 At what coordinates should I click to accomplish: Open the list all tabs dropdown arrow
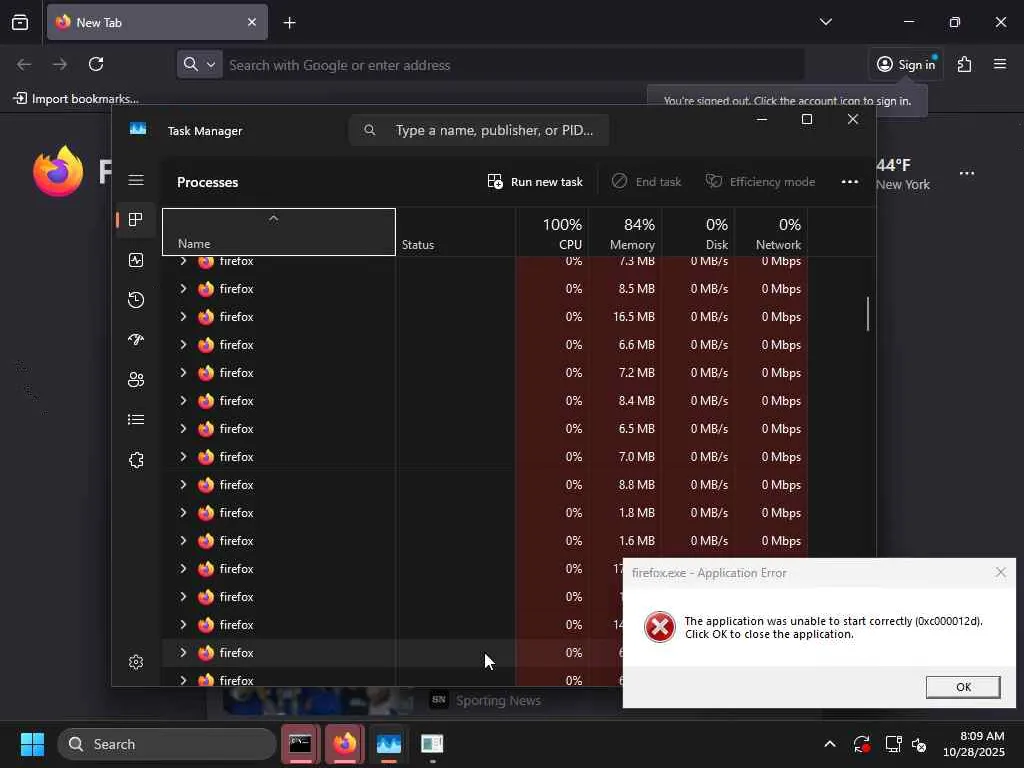(x=825, y=22)
